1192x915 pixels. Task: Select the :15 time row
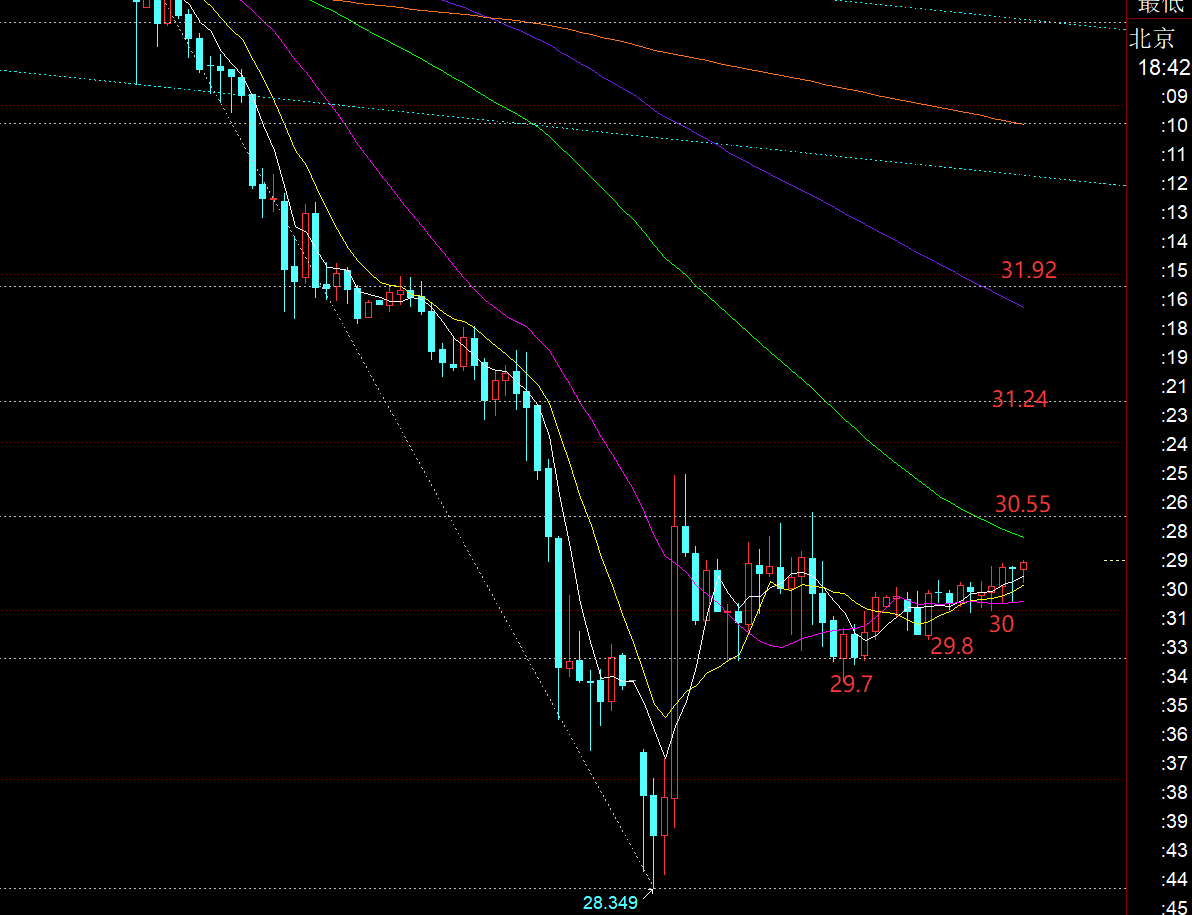click(1175, 271)
